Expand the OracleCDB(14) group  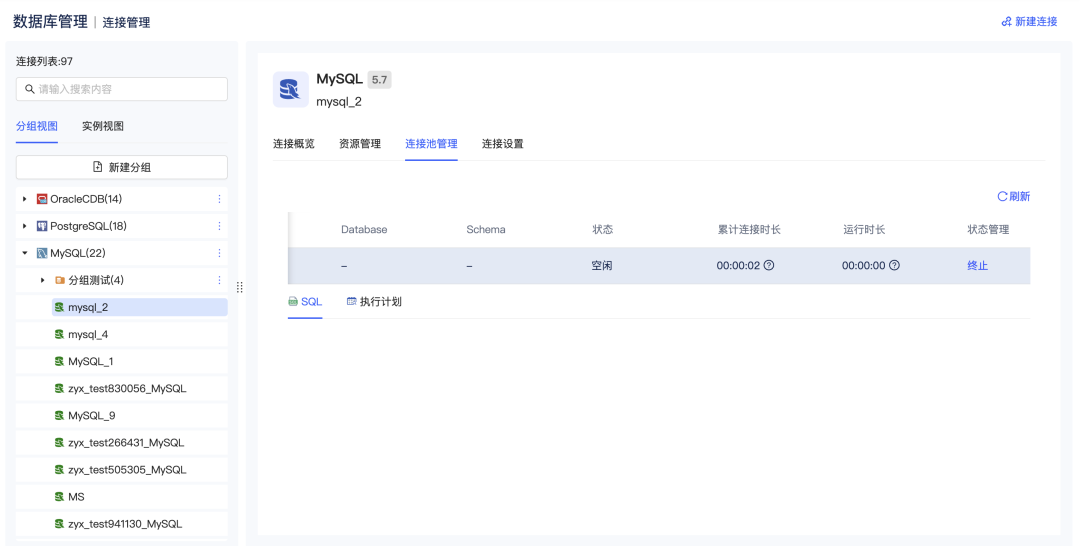(25, 199)
